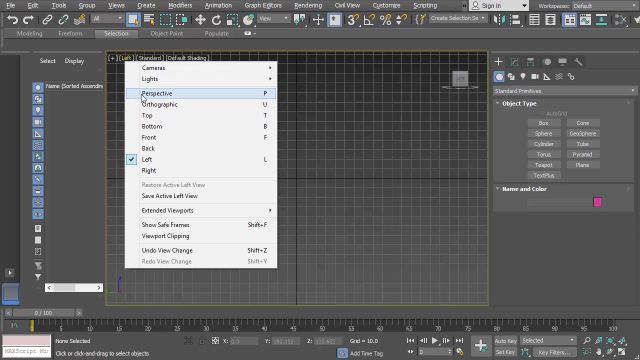Switch to the Object Paint ribbon tab
The width and height of the screenshot is (640, 360).
167,33
